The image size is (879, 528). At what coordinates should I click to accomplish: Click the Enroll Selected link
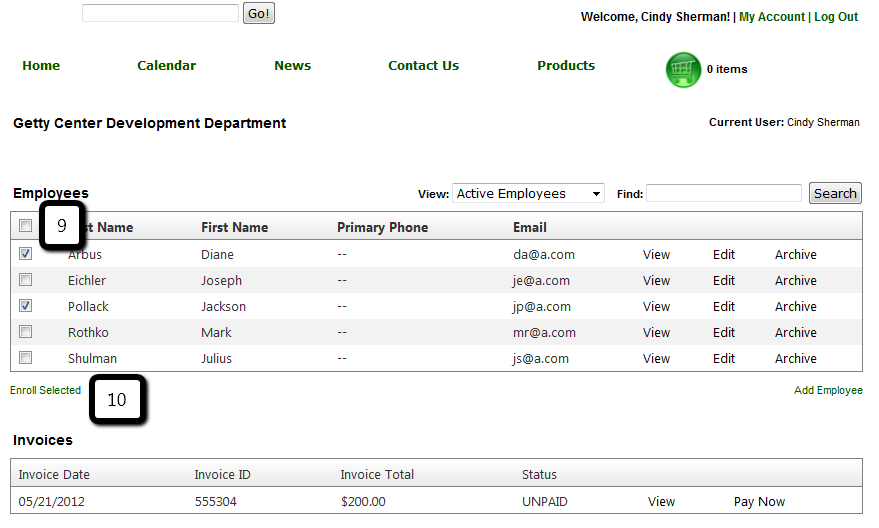[45, 390]
